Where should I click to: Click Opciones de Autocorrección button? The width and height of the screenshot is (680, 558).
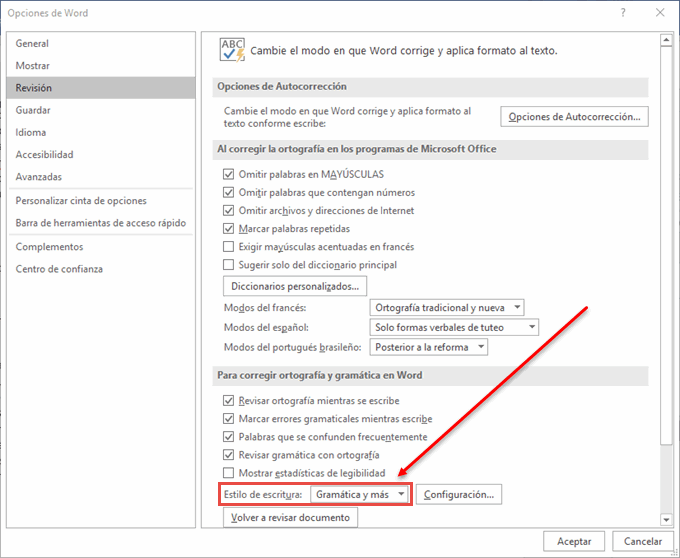tap(575, 118)
